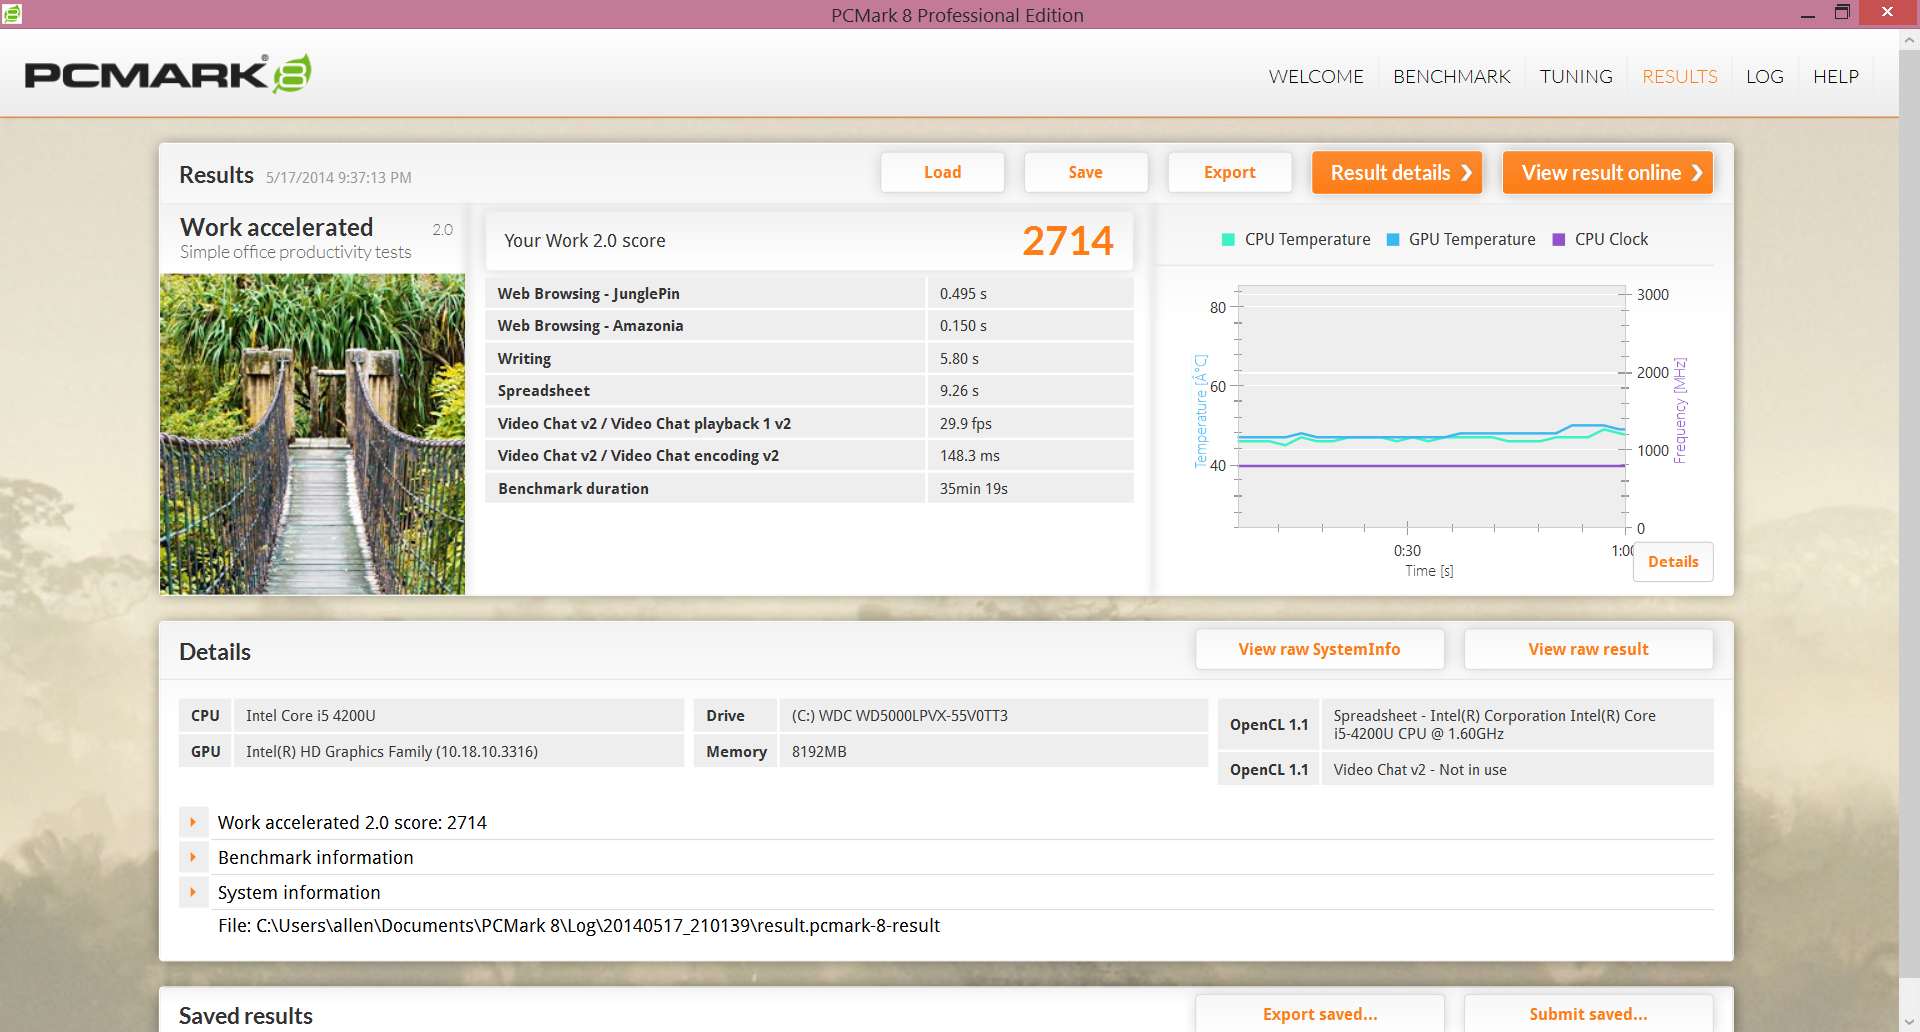Open Result details
The image size is (1920, 1032).
pos(1396,172)
